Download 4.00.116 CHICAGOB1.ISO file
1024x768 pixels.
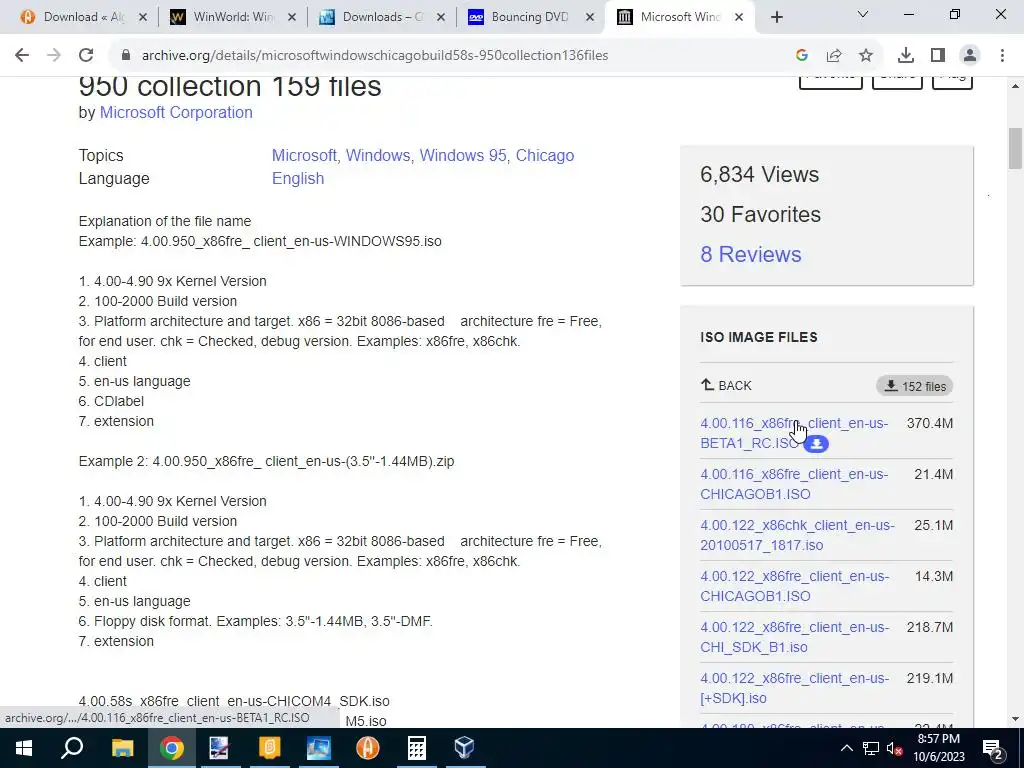[793, 484]
